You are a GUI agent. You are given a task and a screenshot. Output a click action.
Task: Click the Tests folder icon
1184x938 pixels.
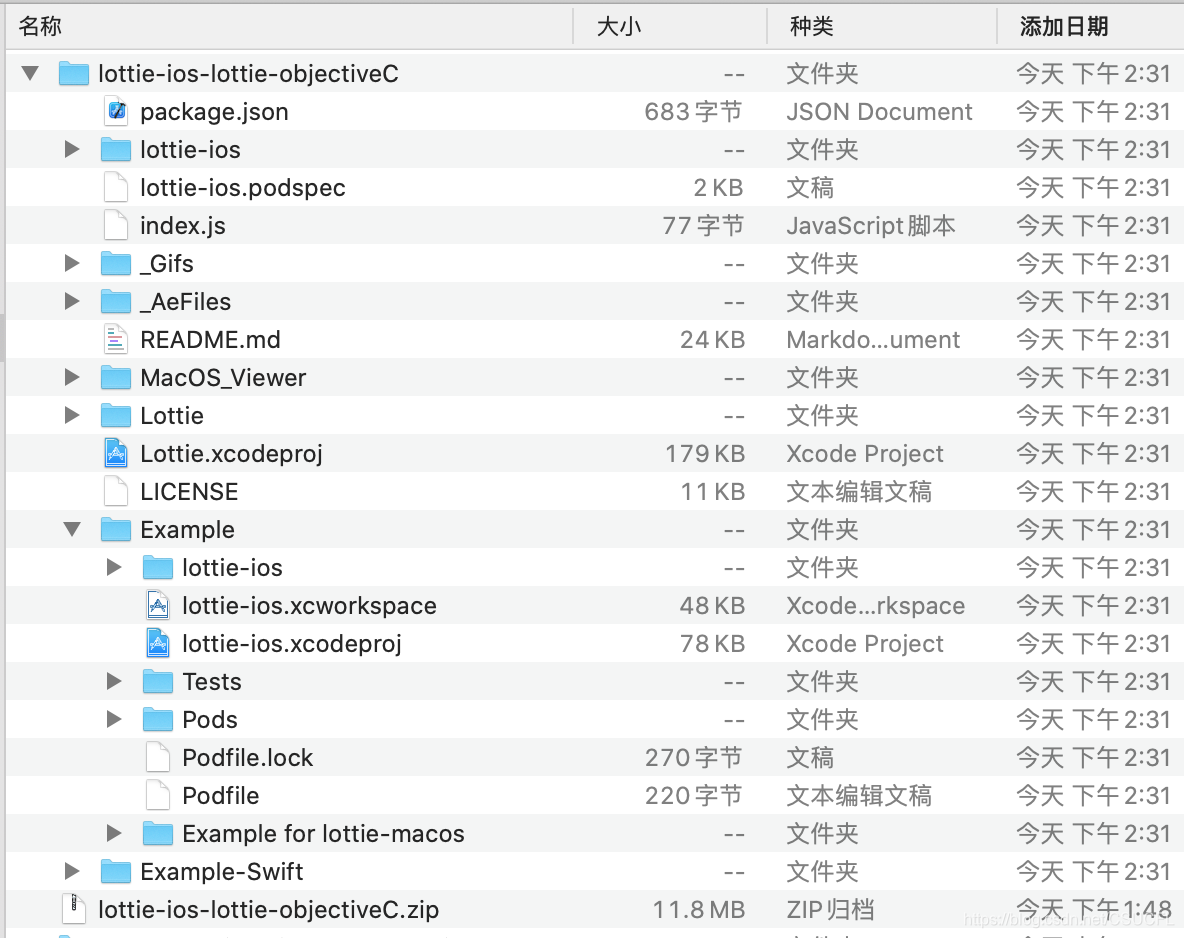(x=158, y=681)
